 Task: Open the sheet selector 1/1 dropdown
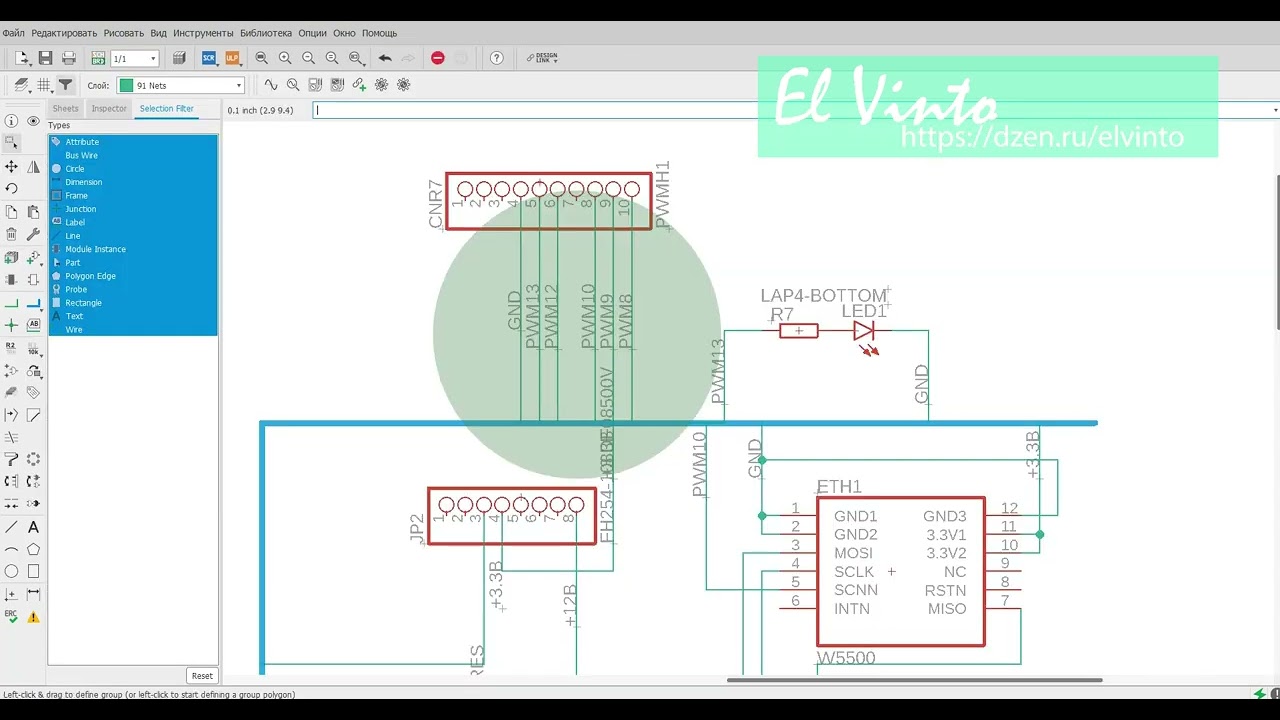tap(134, 58)
